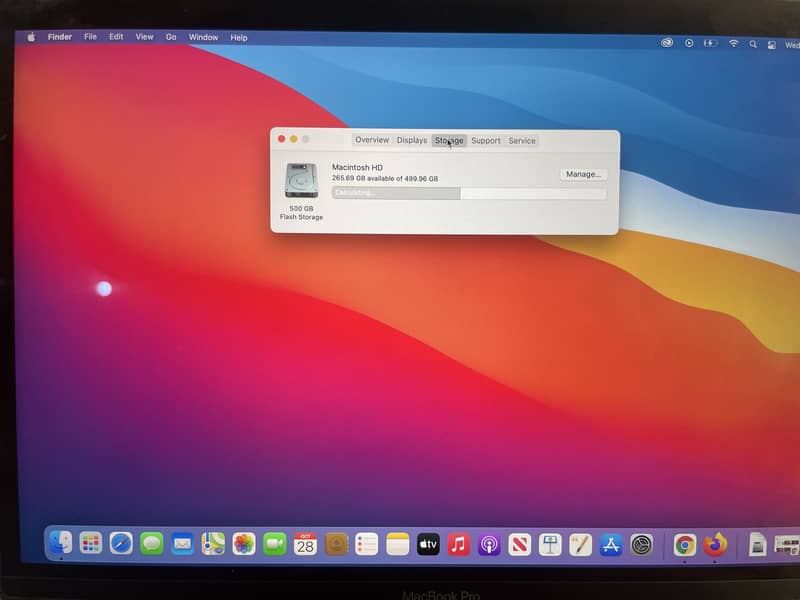This screenshot has height=600, width=800.
Task: Launch Safari from the Dock
Action: pos(121,544)
